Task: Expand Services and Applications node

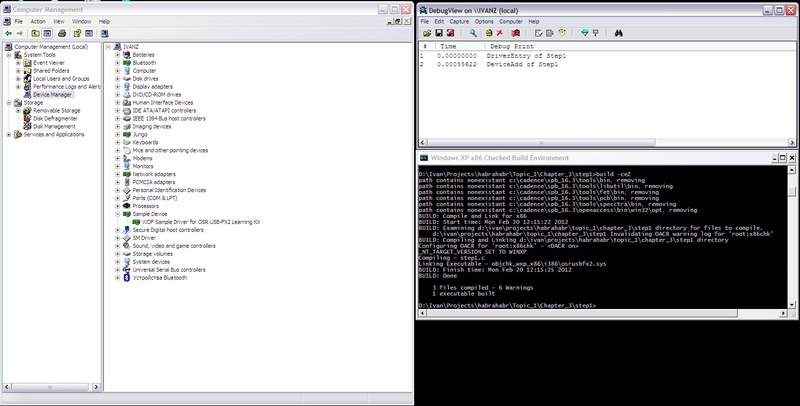Action: (9, 135)
